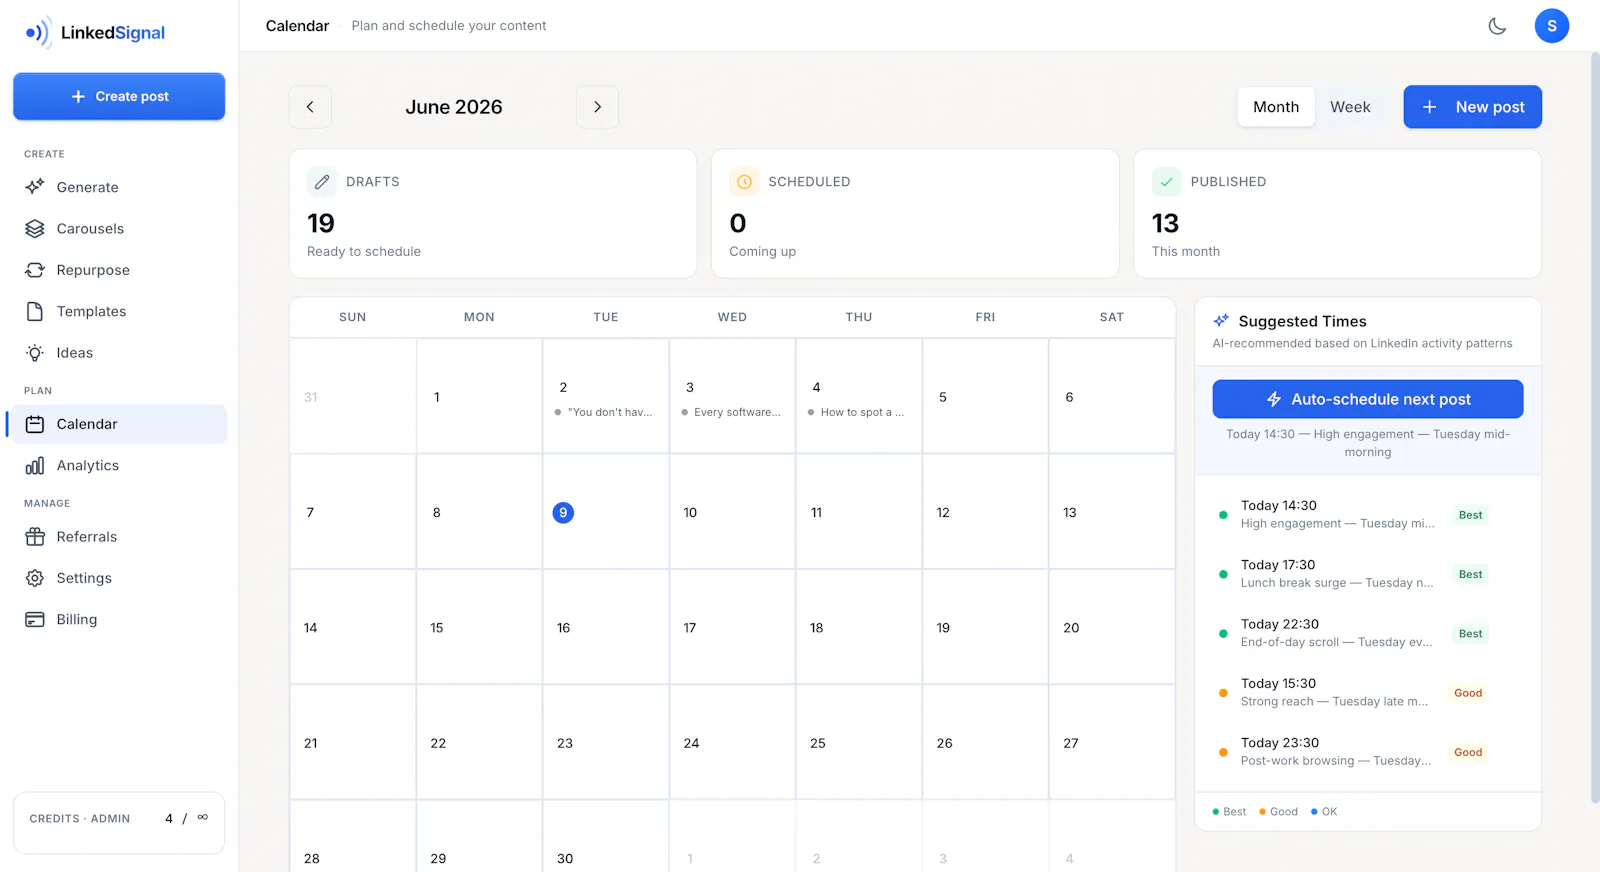Viewport: 1600px width, 872px height.
Task: Open Referrals in the sidebar
Action: tap(117, 537)
